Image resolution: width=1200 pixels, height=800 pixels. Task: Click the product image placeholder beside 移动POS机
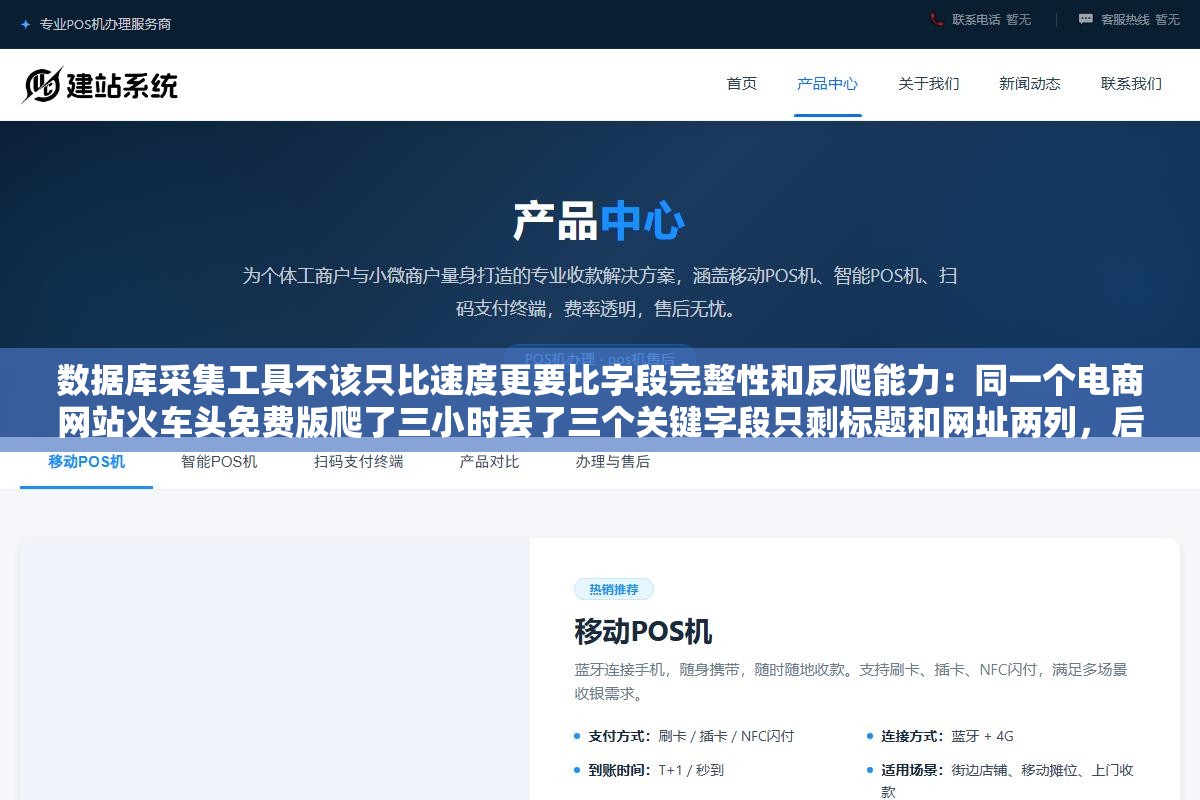275,670
